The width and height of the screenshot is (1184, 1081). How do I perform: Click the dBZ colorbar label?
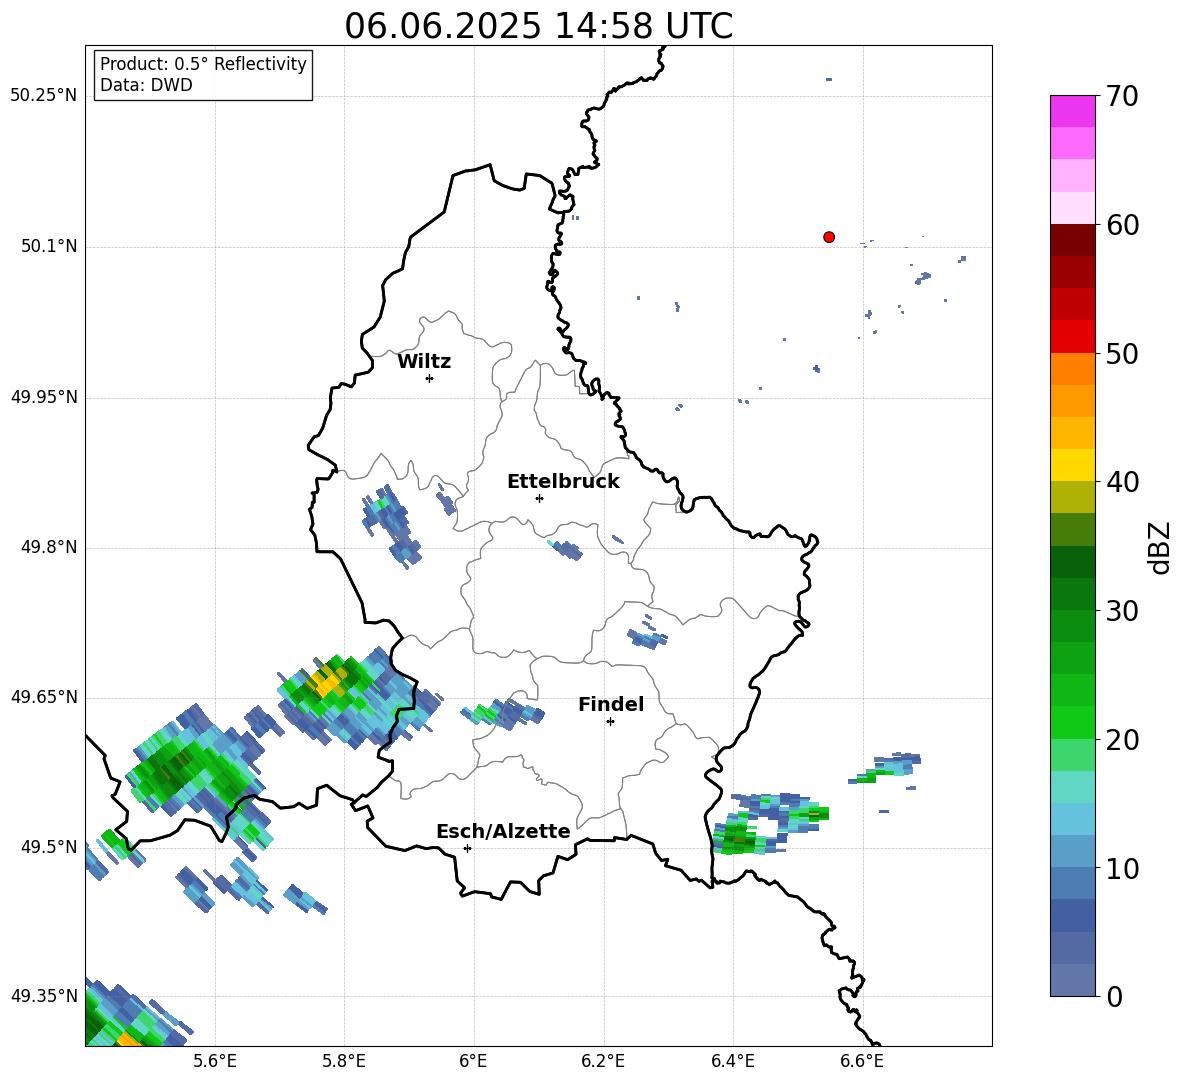tap(1160, 547)
